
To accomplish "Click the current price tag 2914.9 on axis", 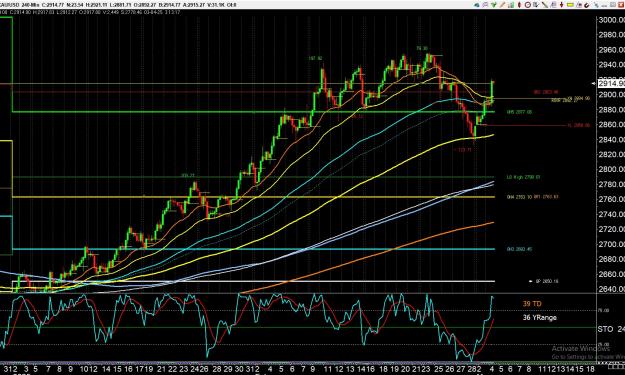I will (611, 83).
